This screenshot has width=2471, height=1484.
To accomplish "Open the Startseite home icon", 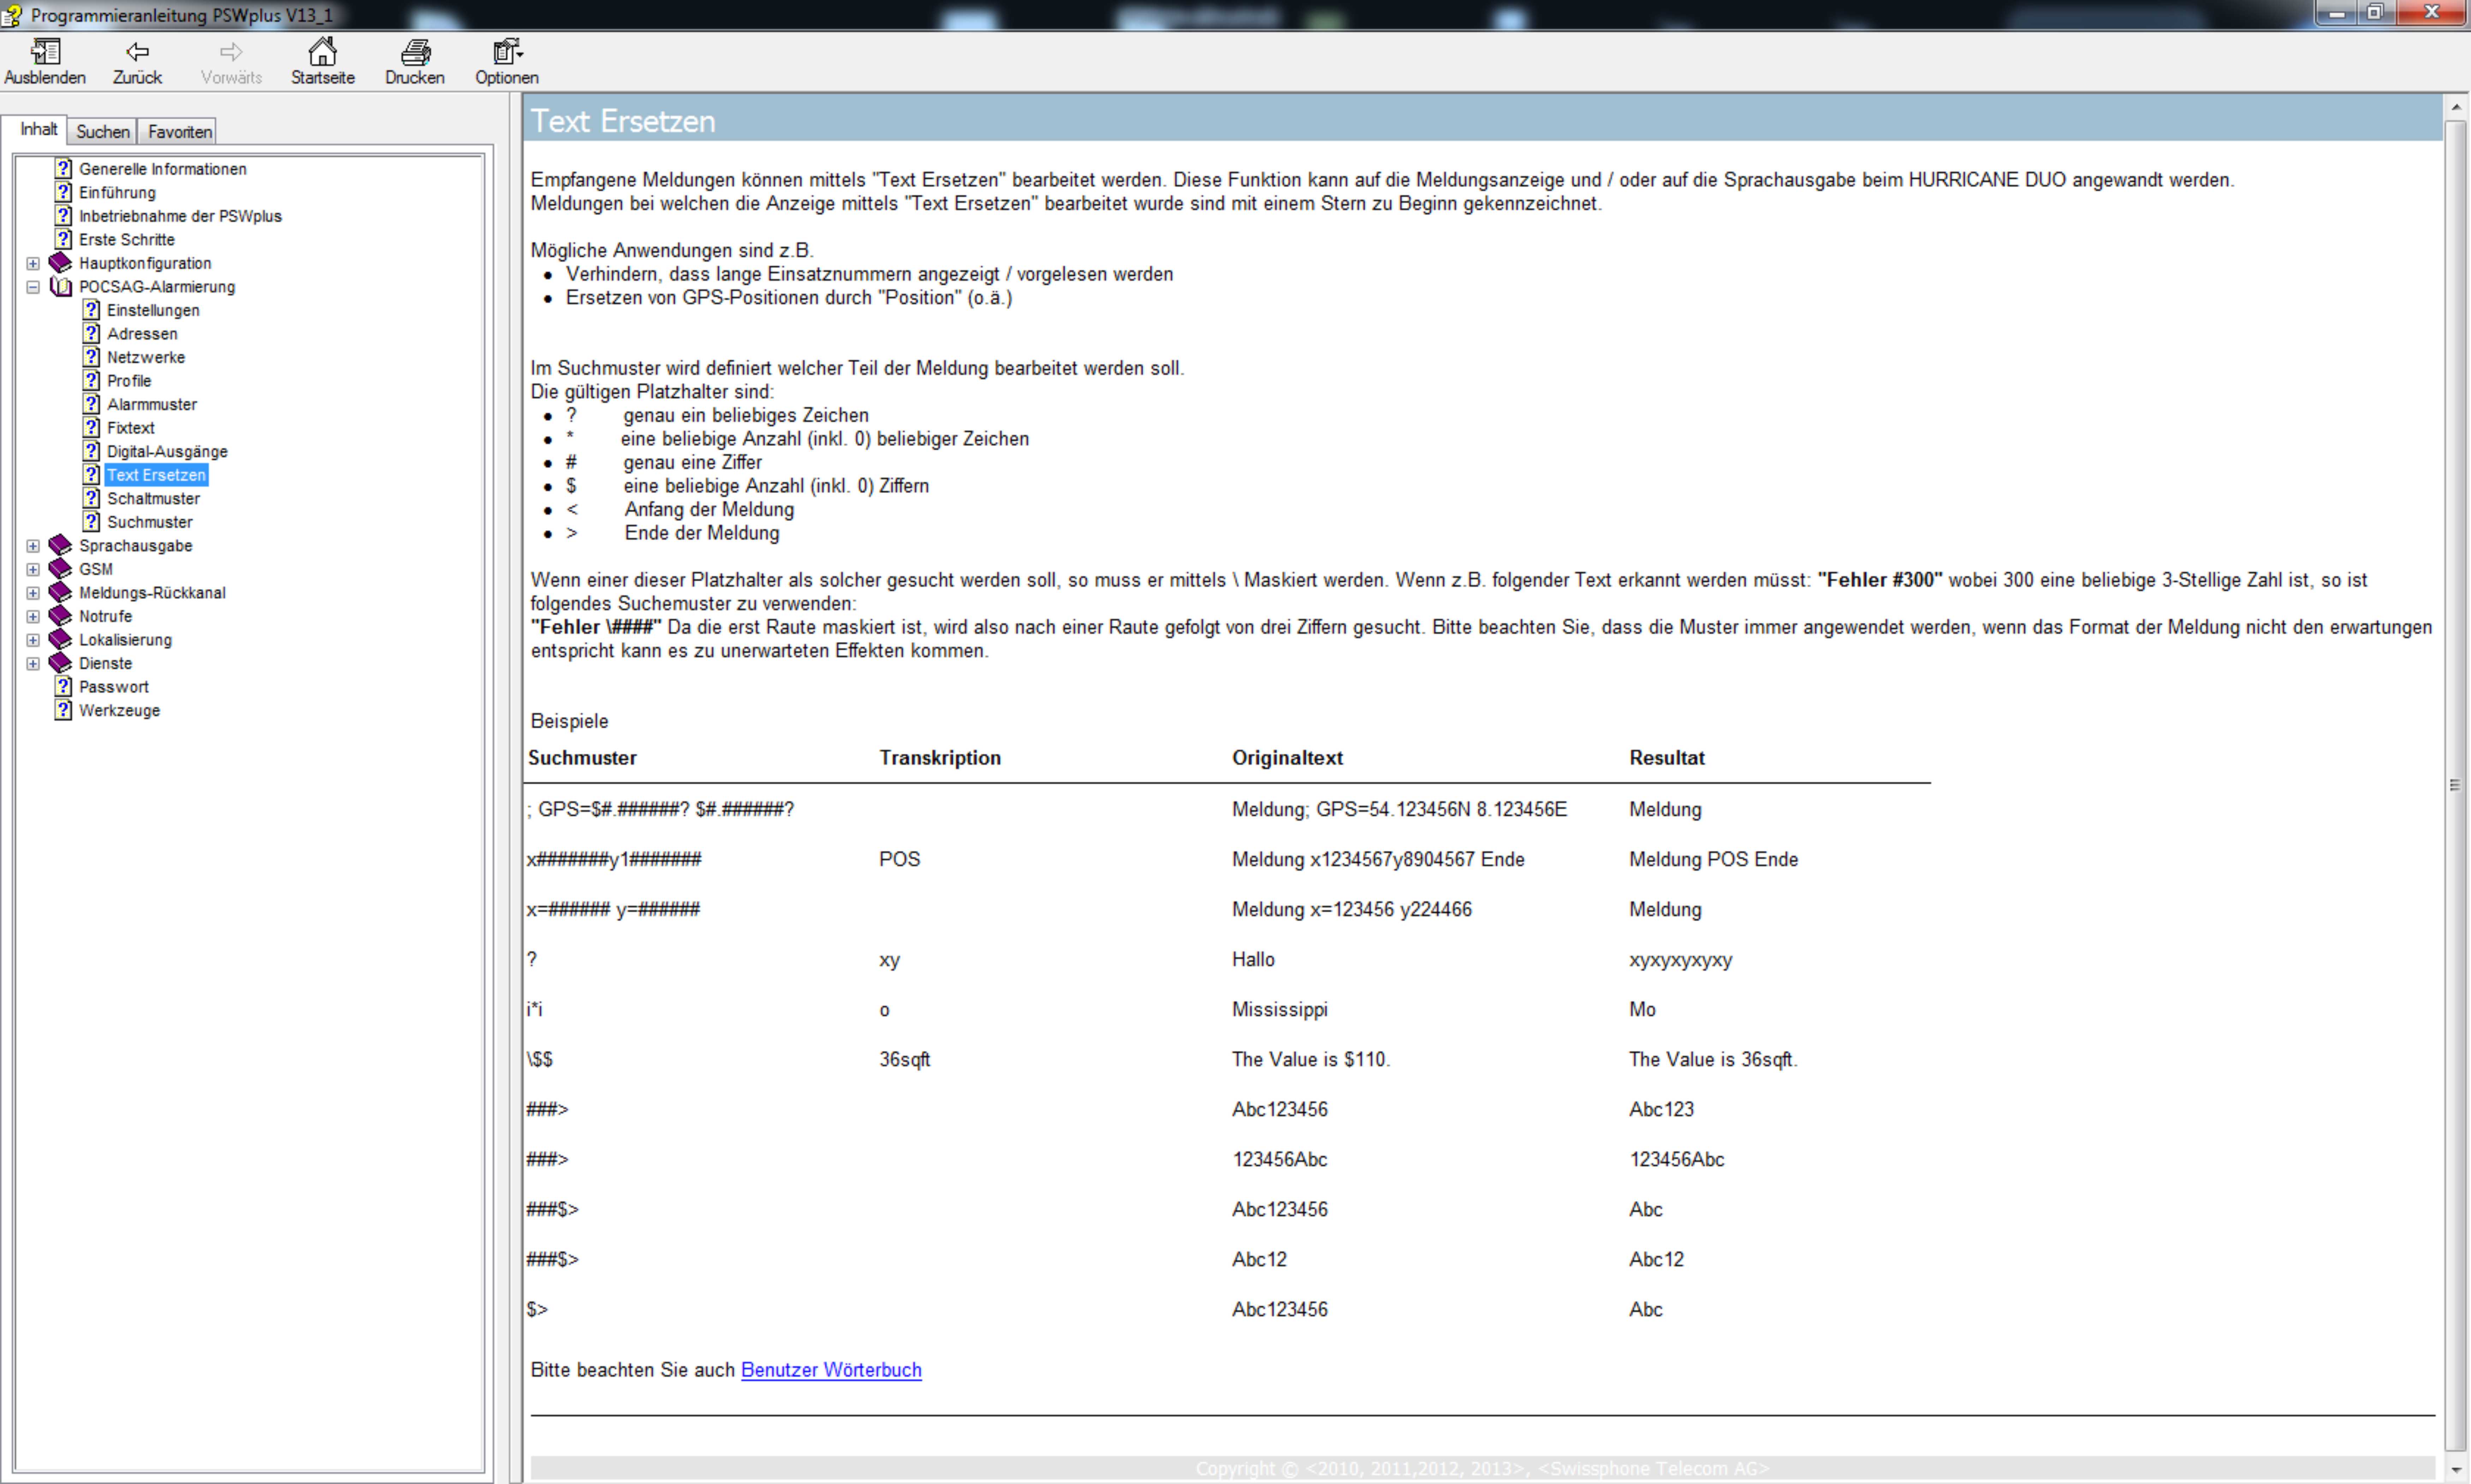I will point(322,51).
